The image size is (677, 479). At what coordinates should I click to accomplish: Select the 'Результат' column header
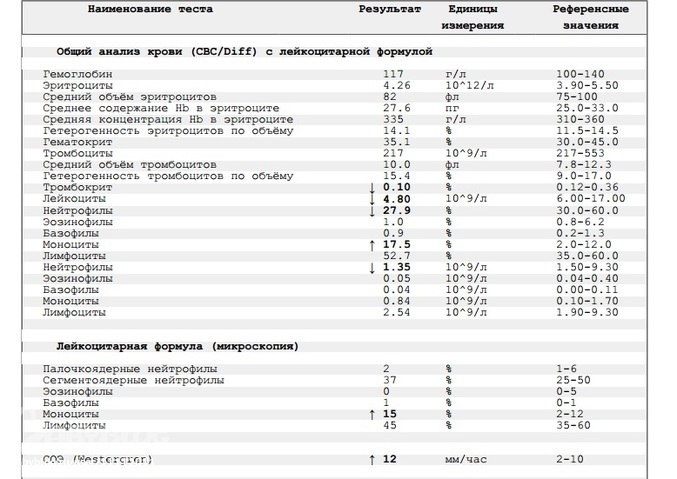point(389,9)
